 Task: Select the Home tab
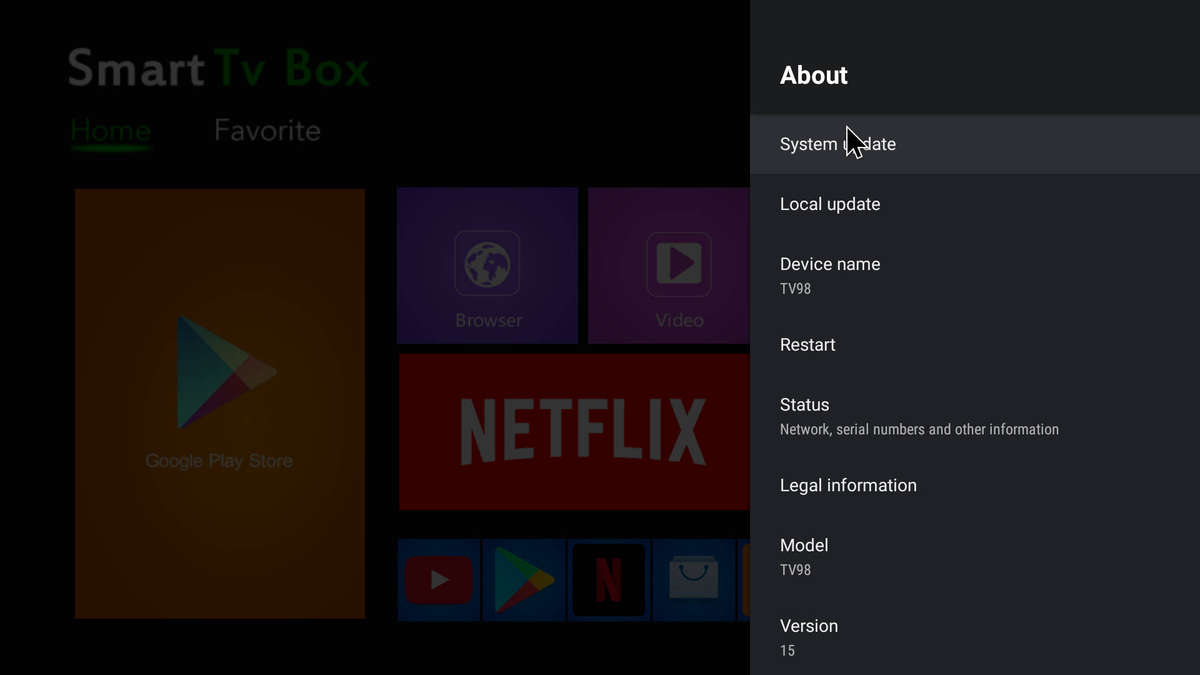coord(110,130)
